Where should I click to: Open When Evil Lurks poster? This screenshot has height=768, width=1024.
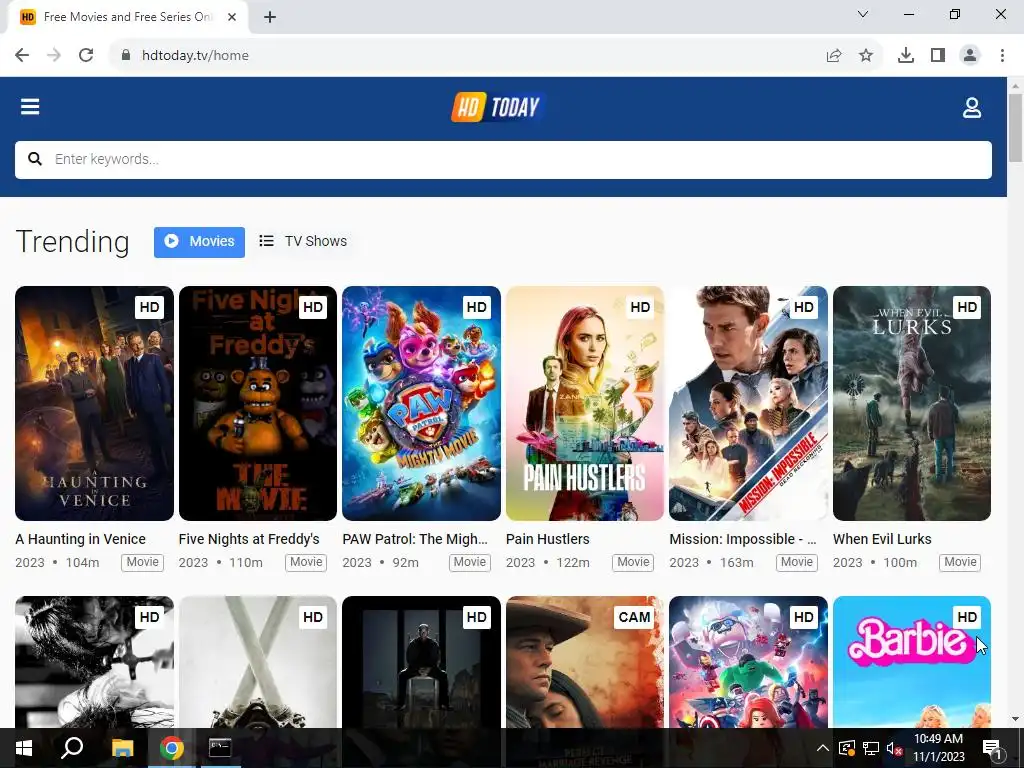point(912,403)
